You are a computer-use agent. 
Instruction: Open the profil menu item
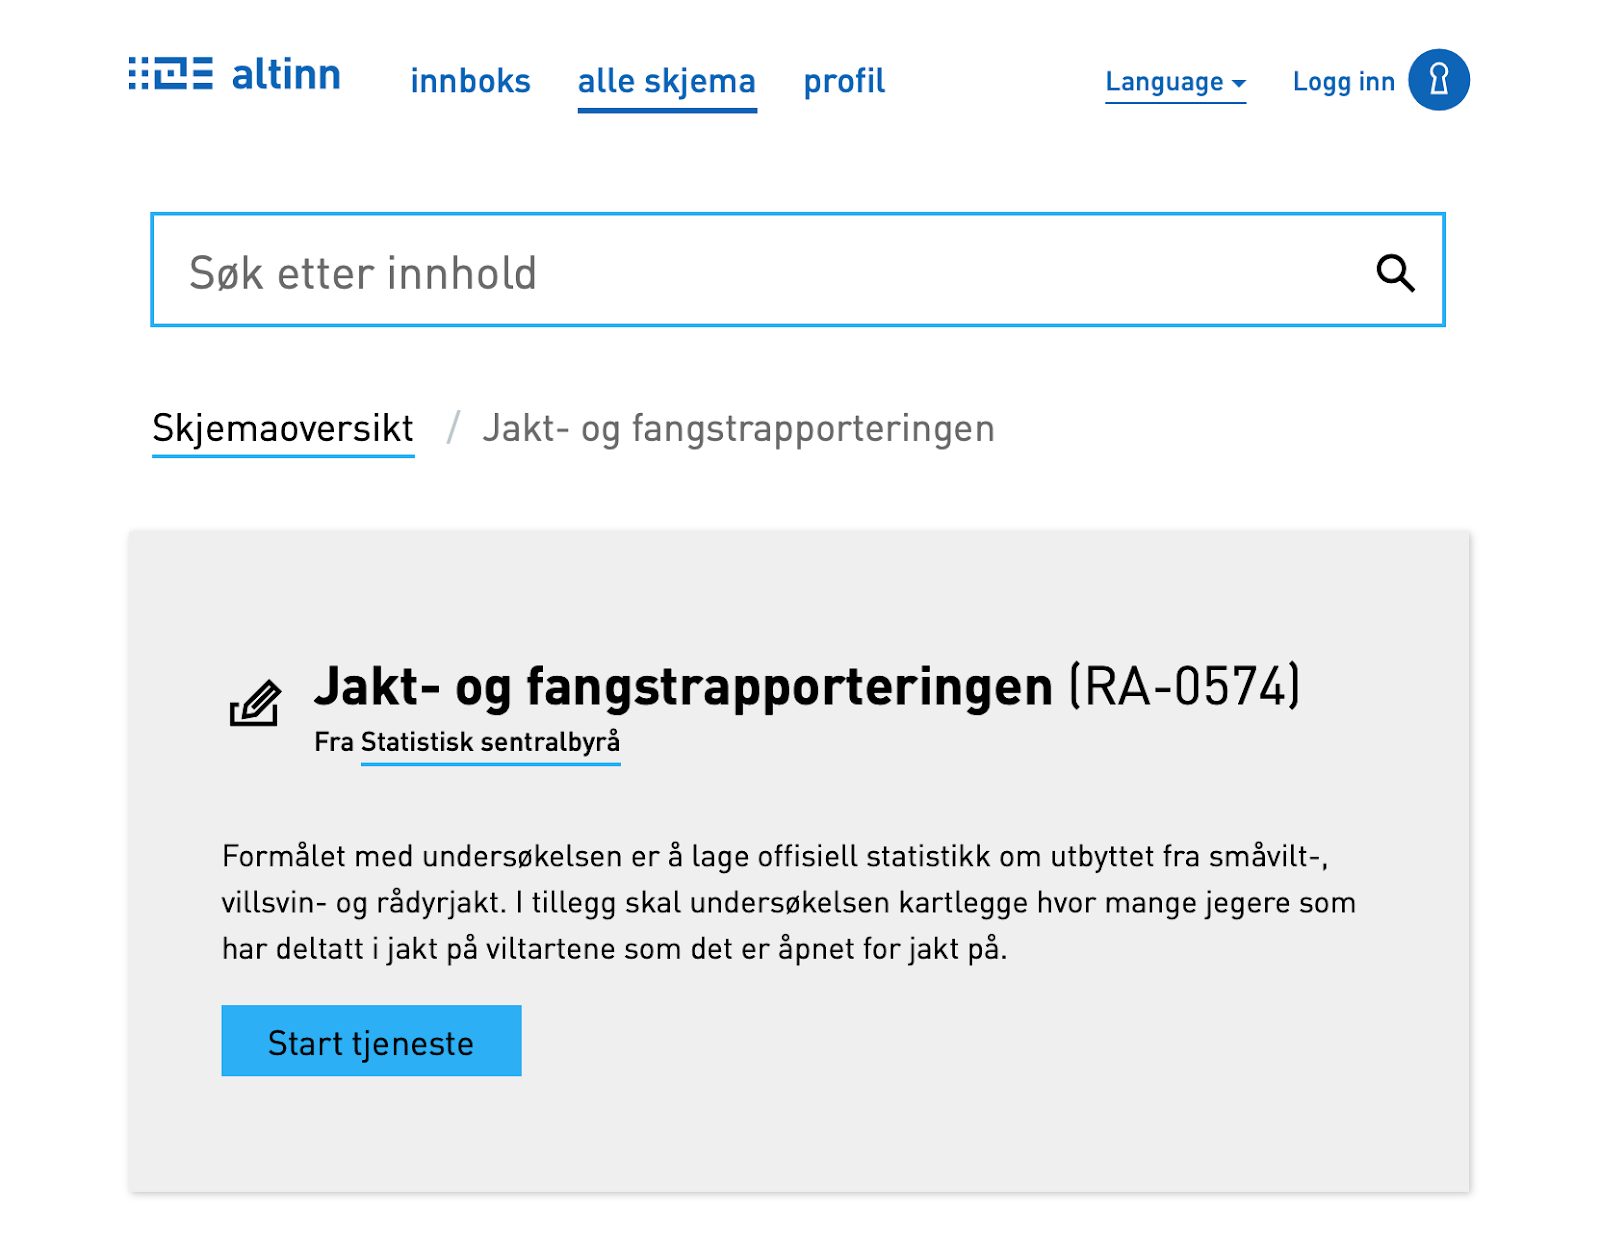(844, 81)
